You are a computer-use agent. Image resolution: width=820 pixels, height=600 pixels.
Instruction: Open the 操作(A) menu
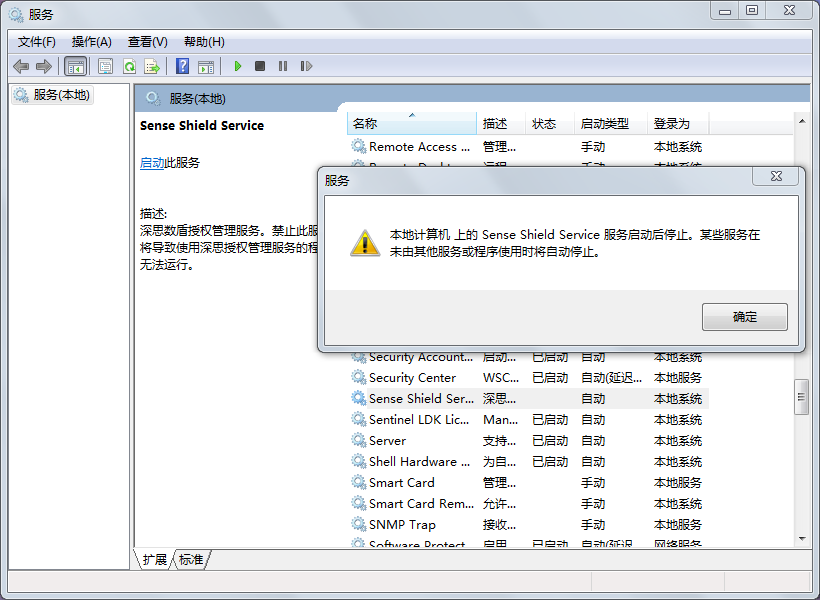(92, 42)
